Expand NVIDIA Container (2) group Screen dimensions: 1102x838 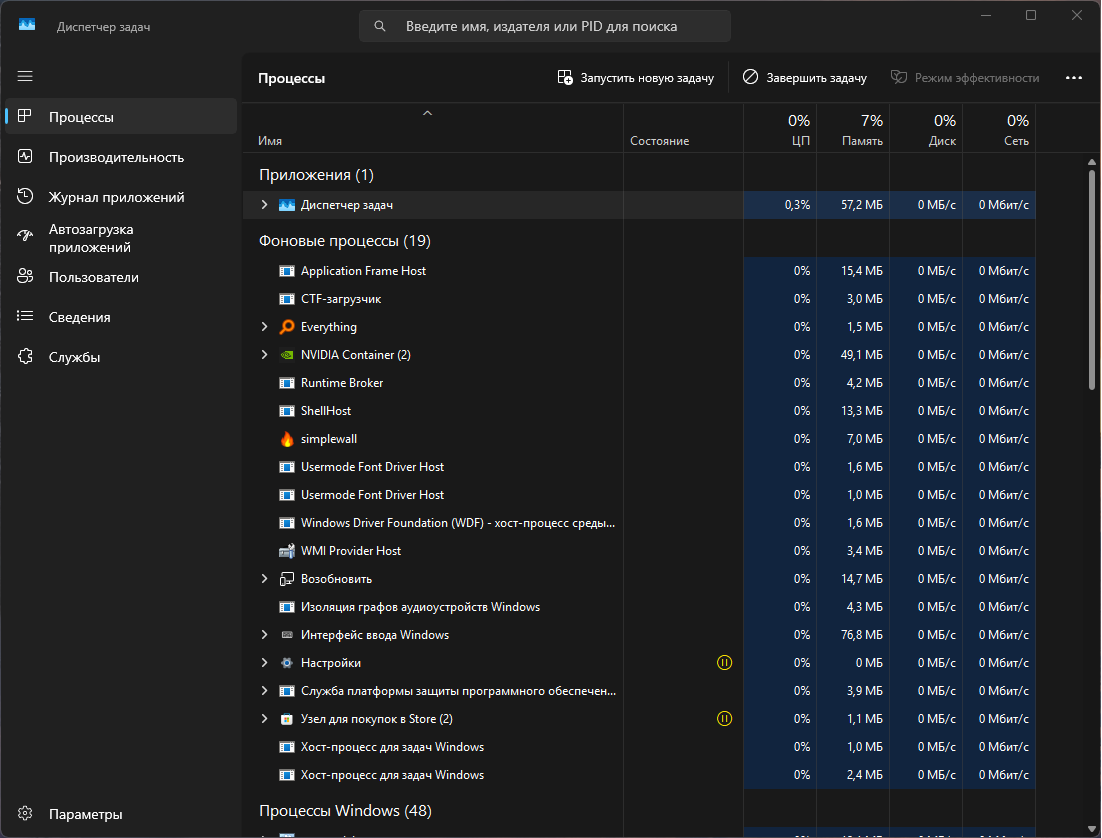point(264,355)
